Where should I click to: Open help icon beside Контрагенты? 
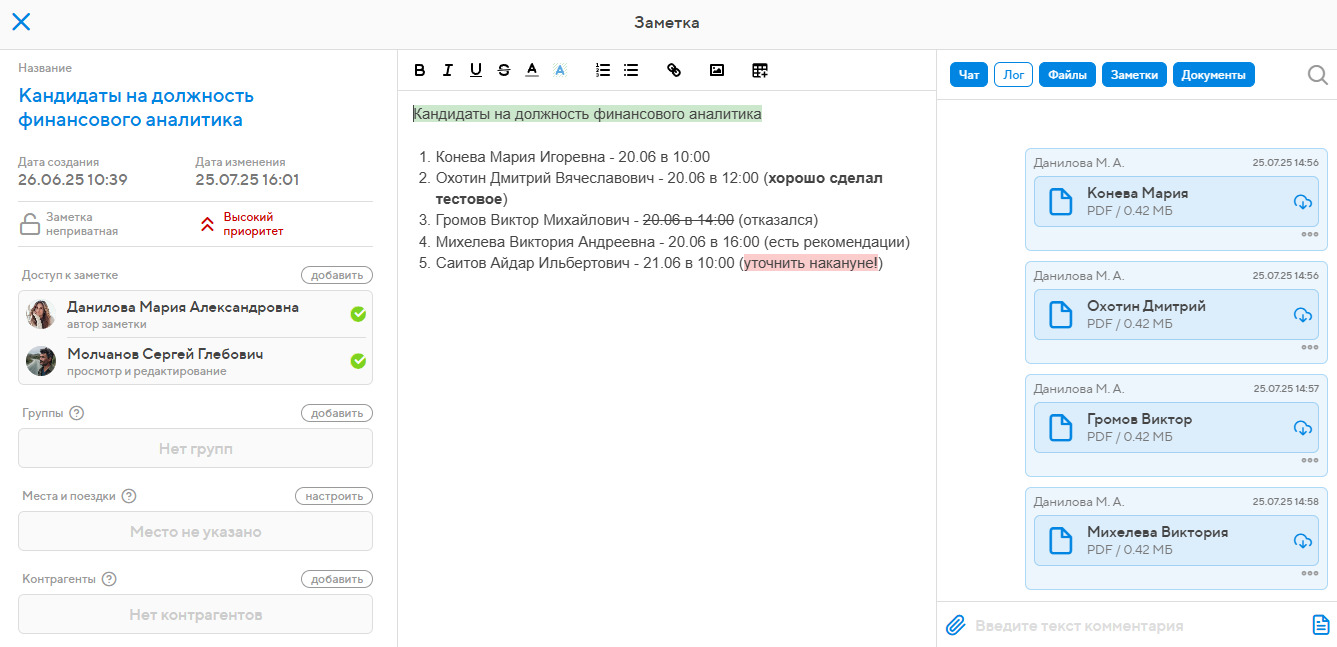point(109,579)
